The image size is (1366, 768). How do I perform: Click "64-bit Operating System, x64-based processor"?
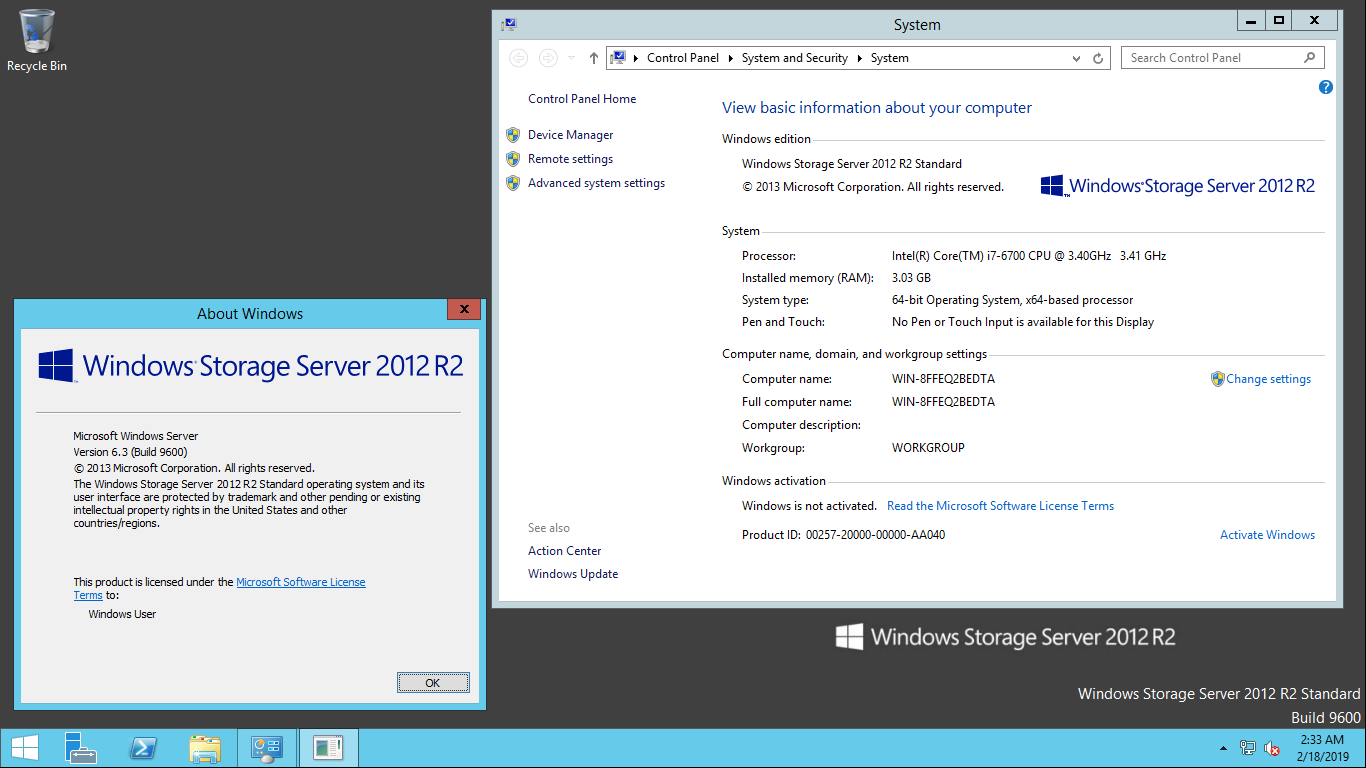[x=1012, y=300]
